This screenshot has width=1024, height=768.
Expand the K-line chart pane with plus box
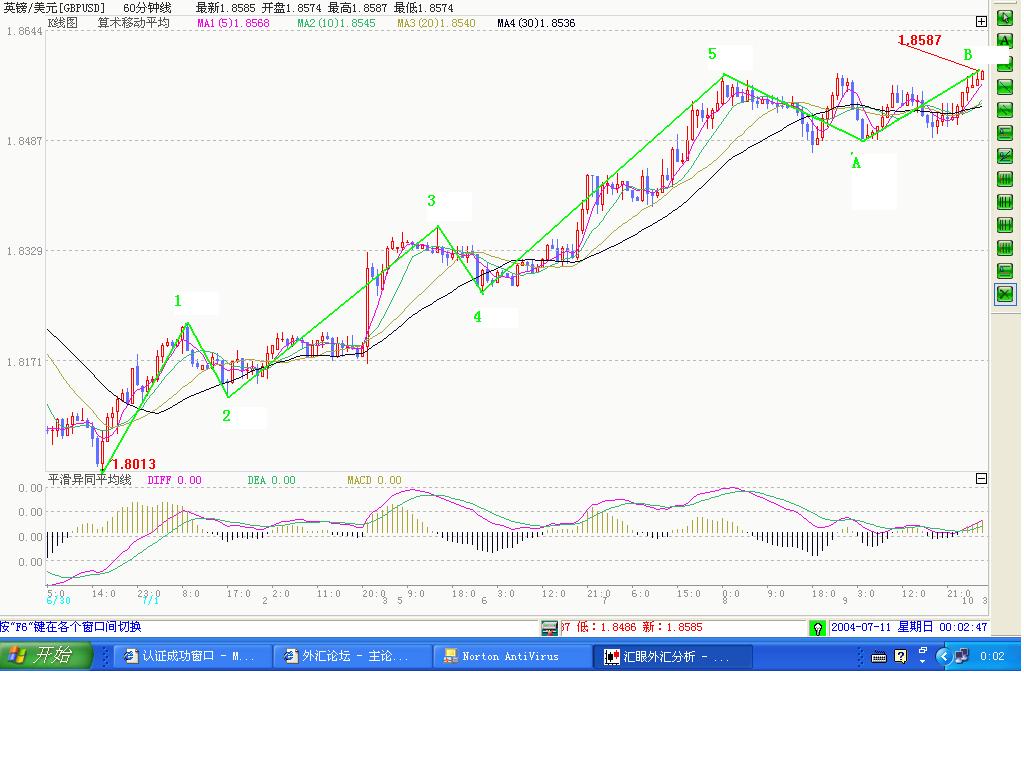coord(981,22)
